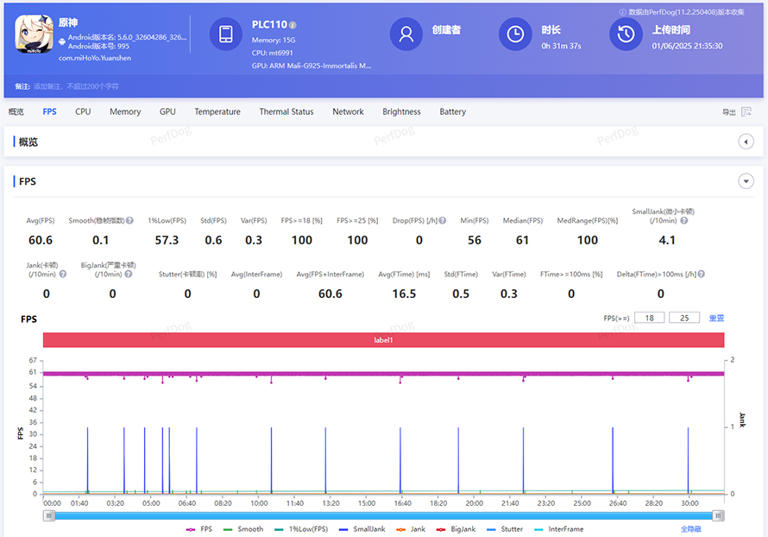This screenshot has width=768, height=537.
Task: Click the FPS threshold field showing 18
Action: click(x=649, y=318)
